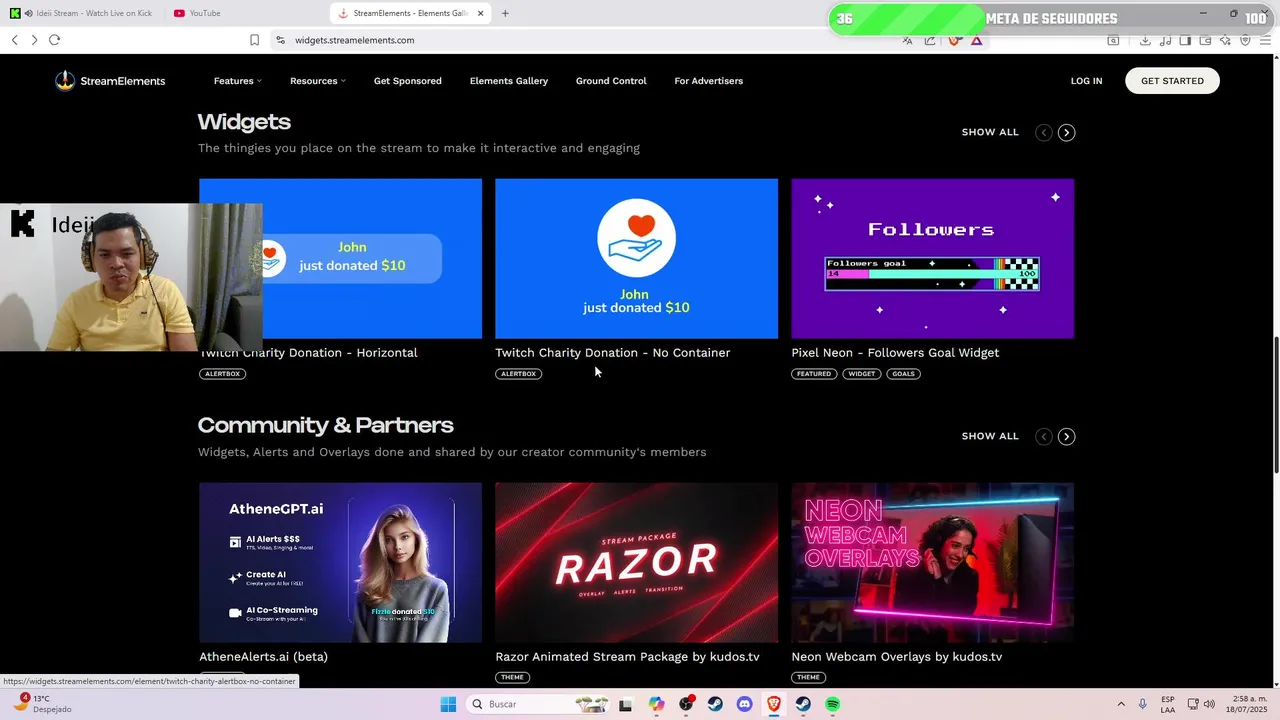This screenshot has width=1280, height=720.
Task: Click ALERTBOX tag under No Container widget
Action: coord(518,374)
